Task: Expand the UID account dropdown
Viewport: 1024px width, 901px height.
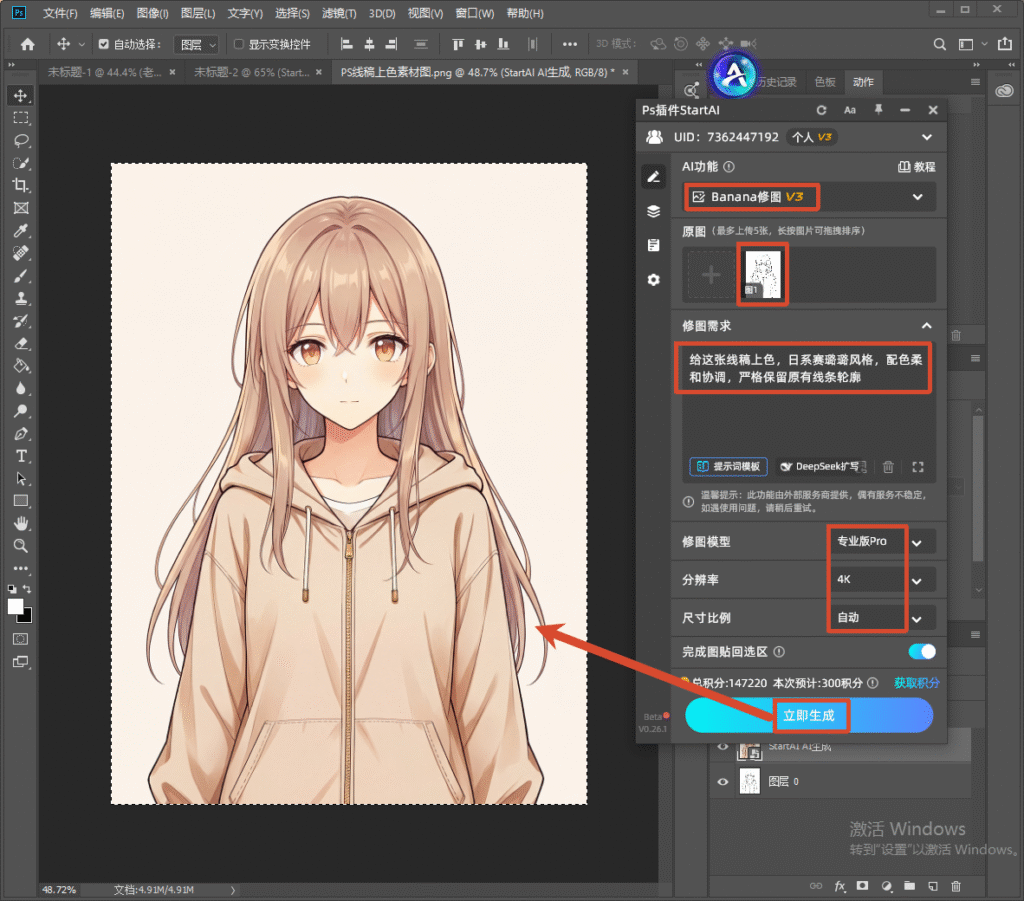Action: (x=927, y=137)
